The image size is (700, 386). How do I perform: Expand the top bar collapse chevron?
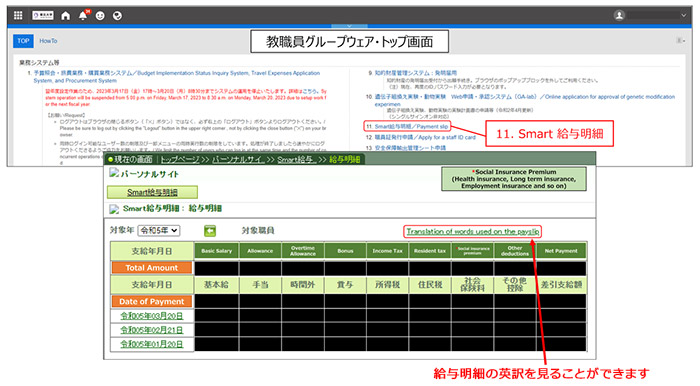(x=349, y=26)
